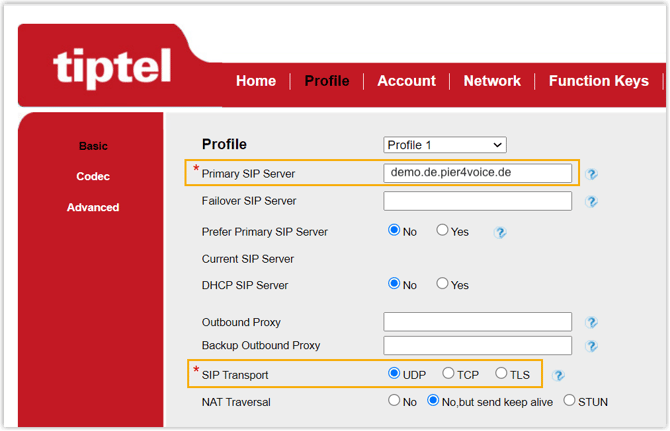
Task: Switch to the Account tab
Action: (406, 81)
